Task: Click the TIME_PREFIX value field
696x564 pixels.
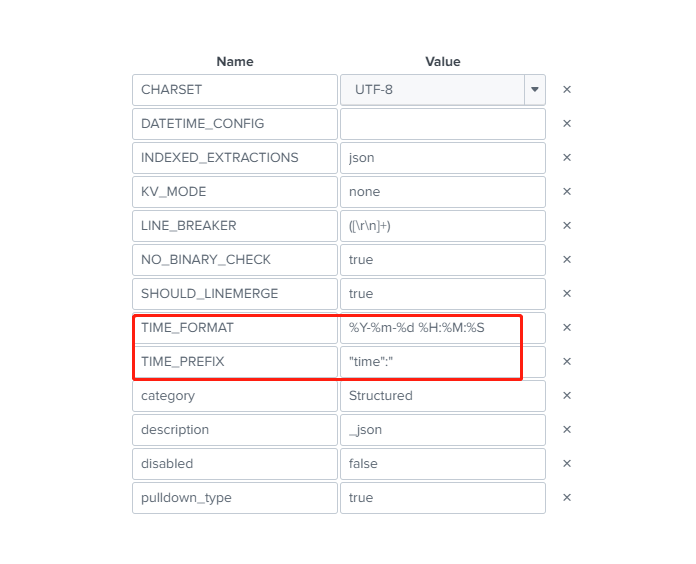Action: 442,362
